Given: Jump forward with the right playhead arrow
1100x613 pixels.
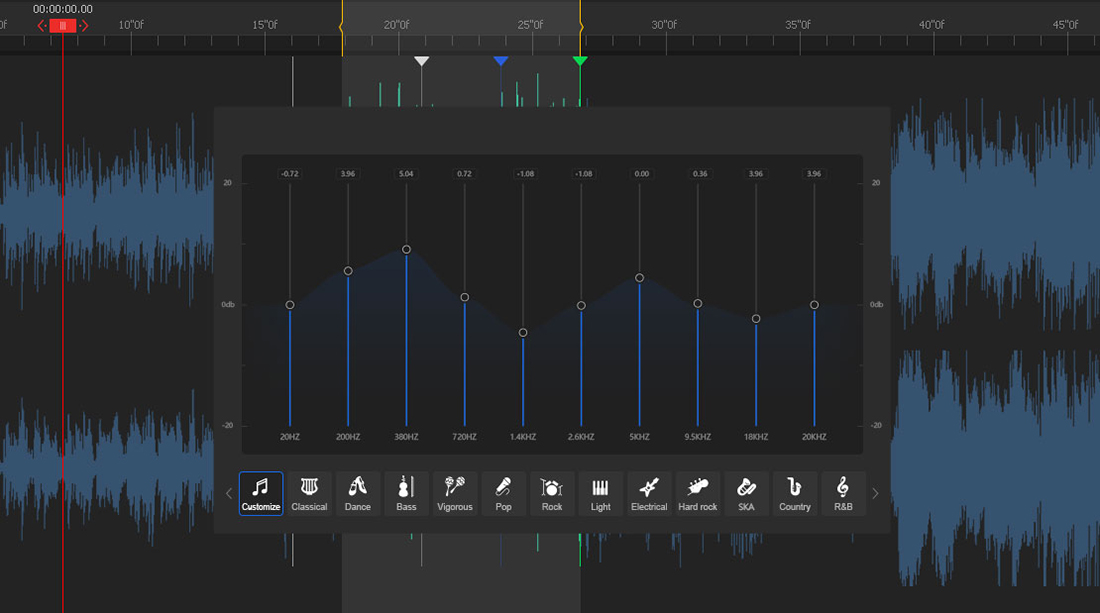Looking at the screenshot, I should pos(84,26).
